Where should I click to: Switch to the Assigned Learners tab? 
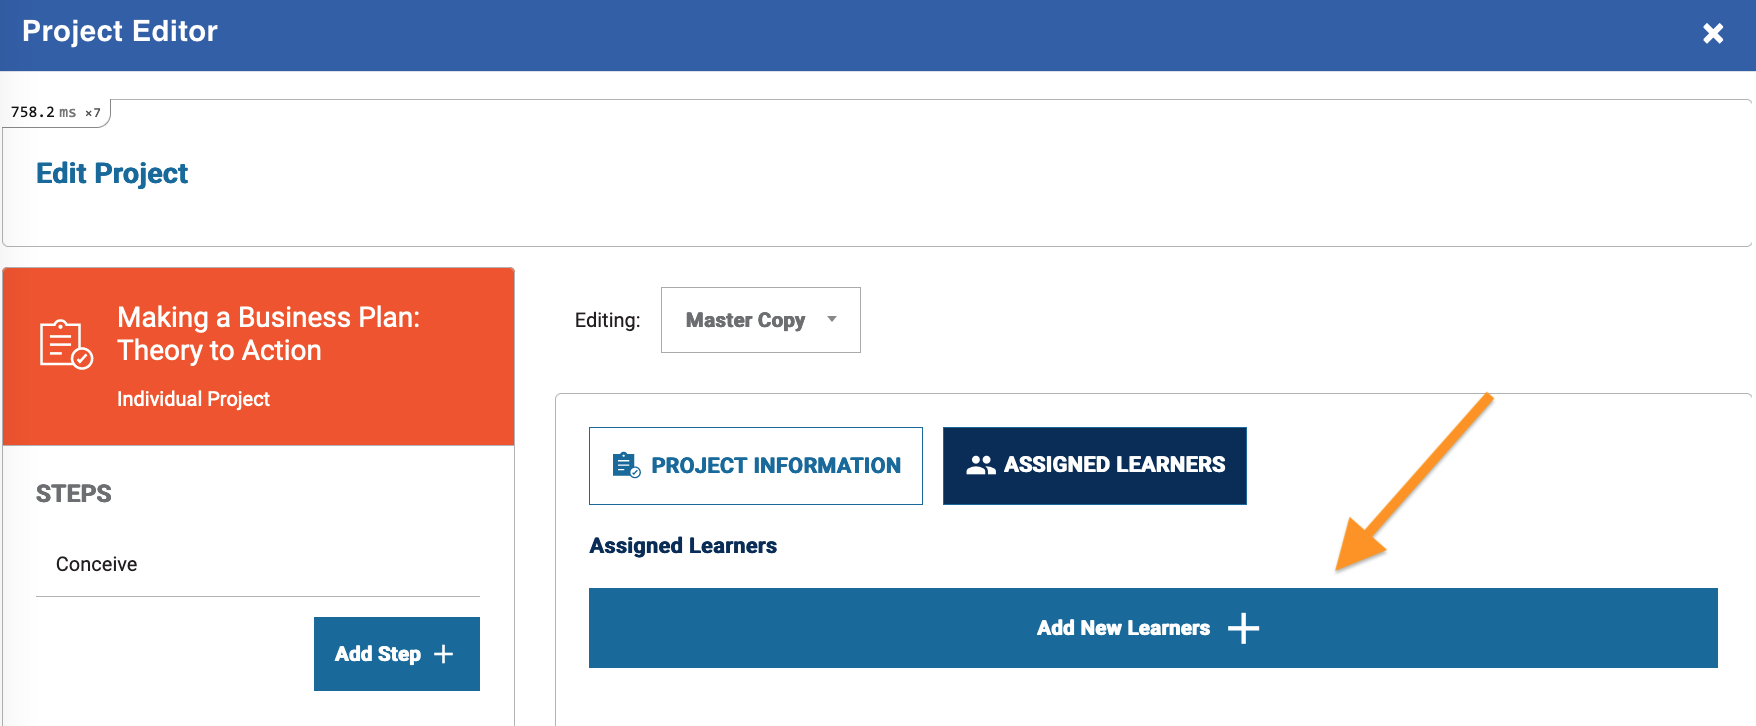(x=1095, y=466)
